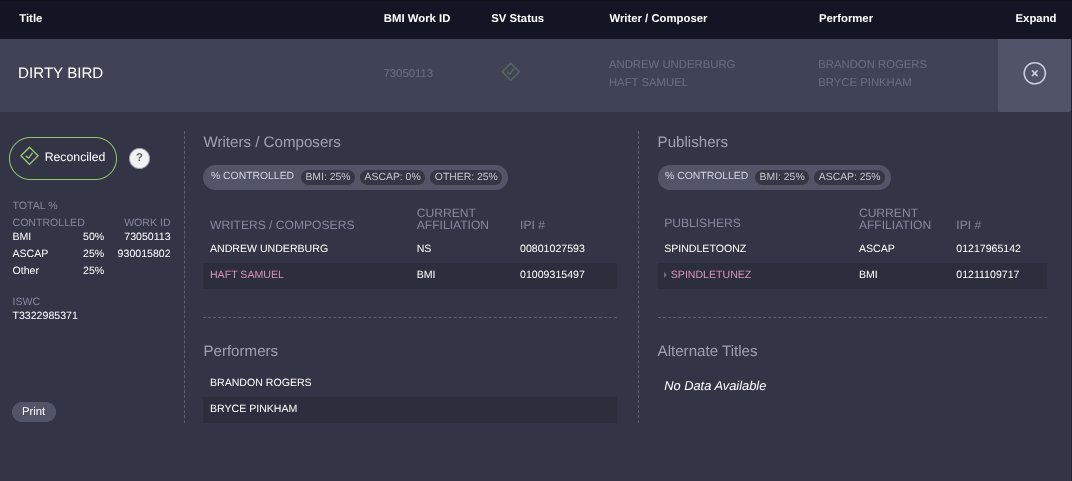The width and height of the screenshot is (1072, 481).
Task: Select publisher IPI number 01217965142
Action: pos(988,249)
